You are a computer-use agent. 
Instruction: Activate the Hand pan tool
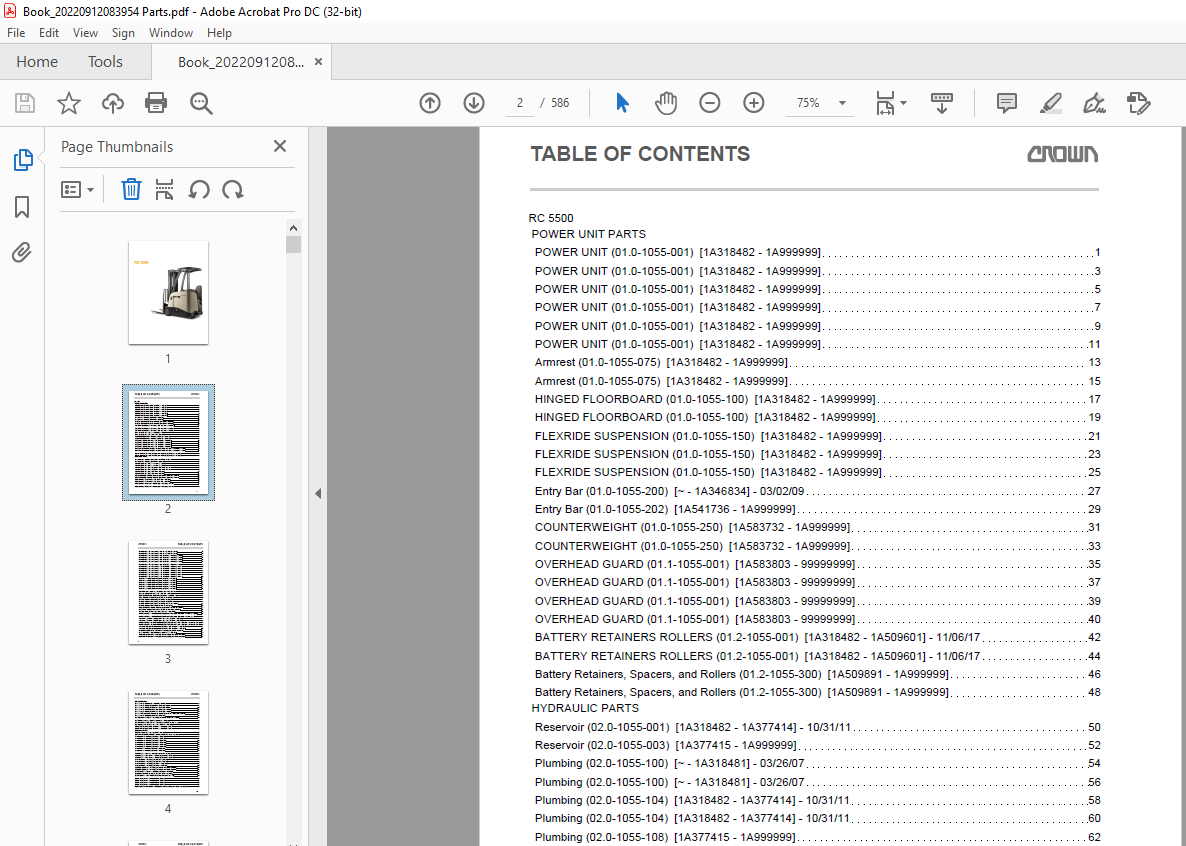click(666, 103)
